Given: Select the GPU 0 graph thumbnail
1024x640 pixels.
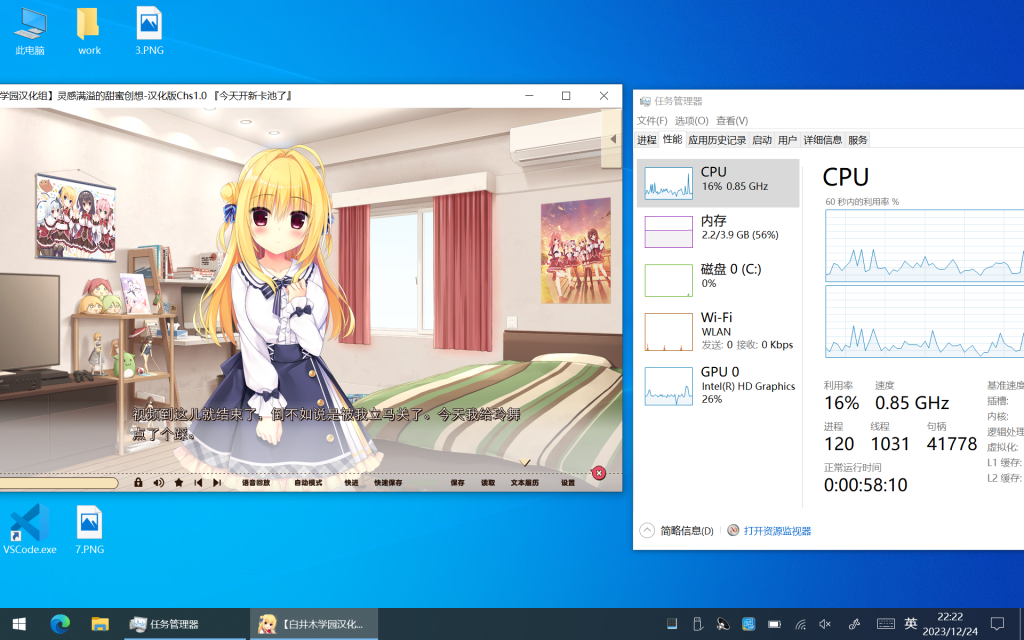Looking at the screenshot, I should coord(669,386).
